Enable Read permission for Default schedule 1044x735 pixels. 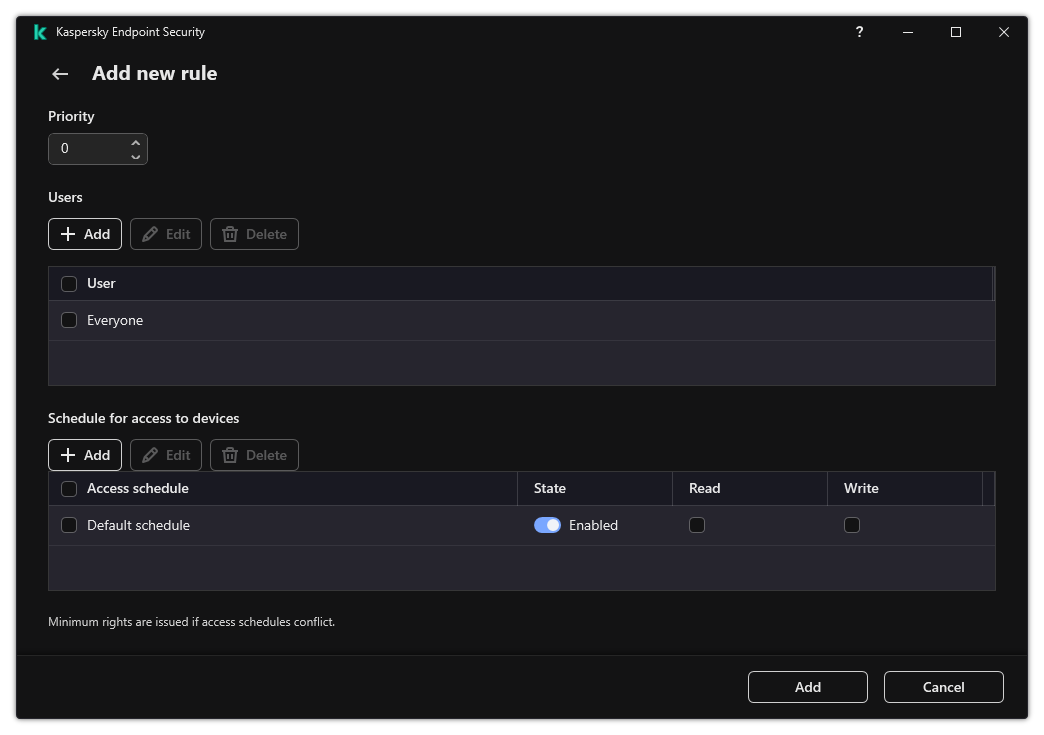697,524
